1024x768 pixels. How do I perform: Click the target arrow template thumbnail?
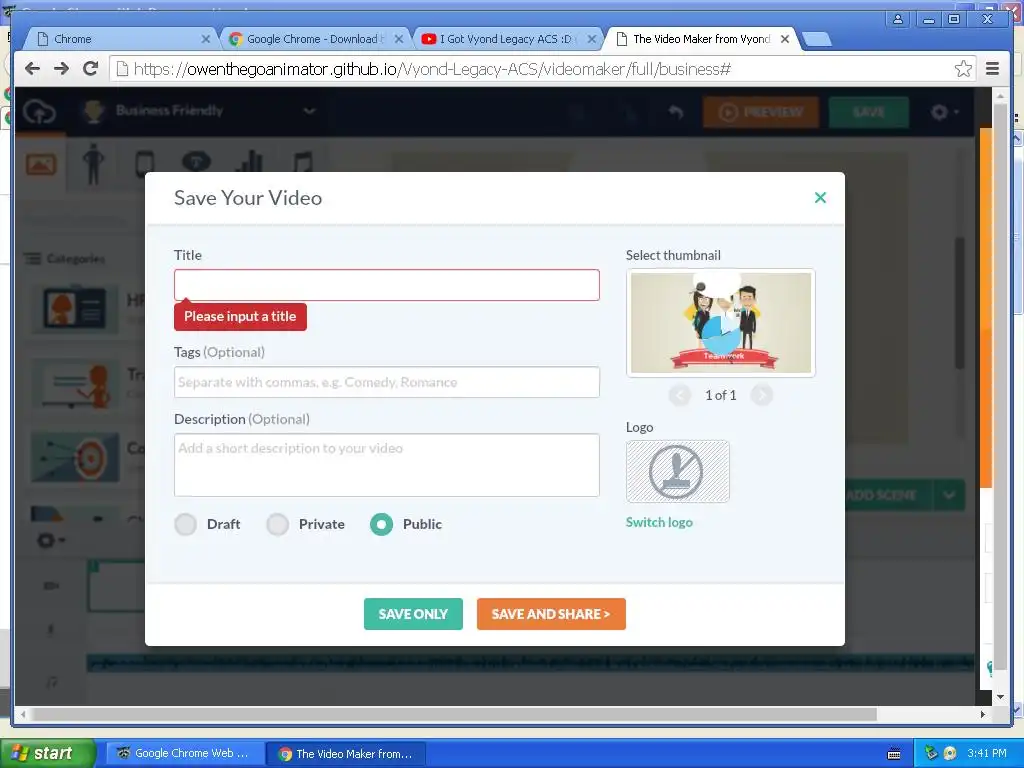click(x=75, y=456)
